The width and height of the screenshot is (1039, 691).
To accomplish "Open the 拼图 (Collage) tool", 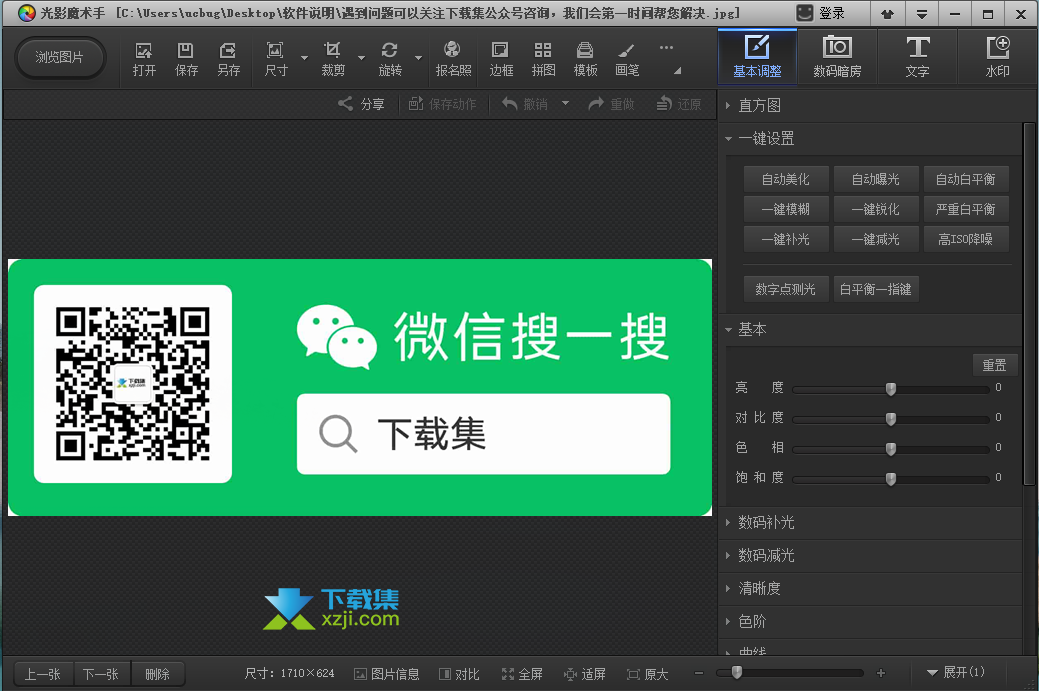I will pos(543,60).
